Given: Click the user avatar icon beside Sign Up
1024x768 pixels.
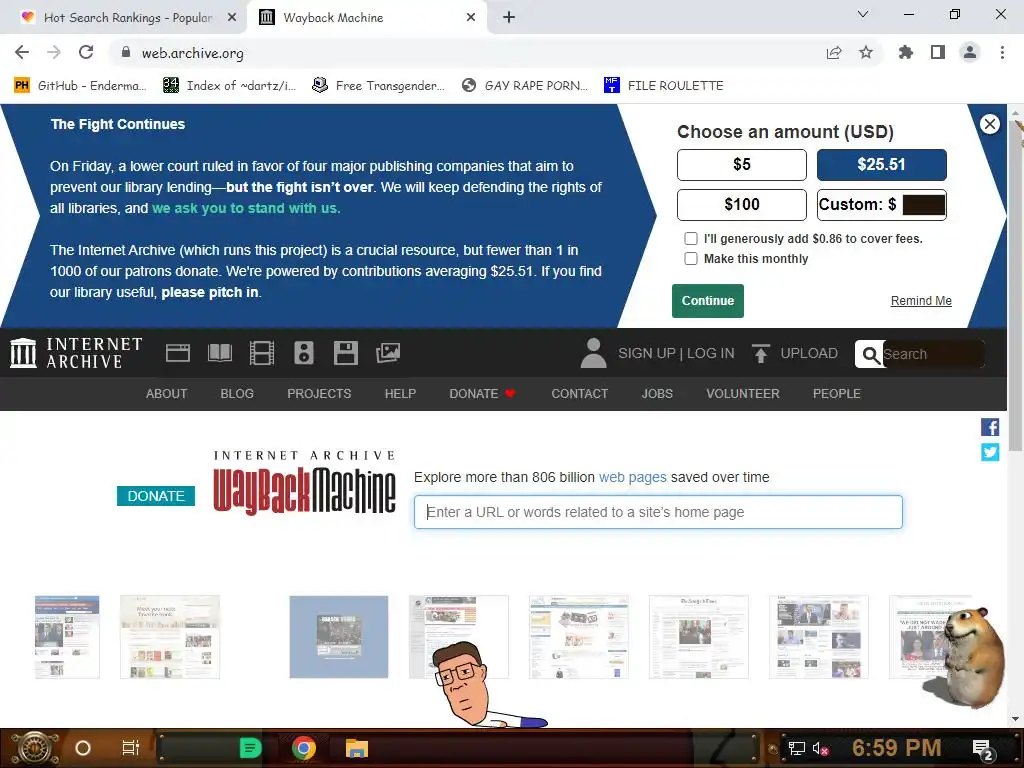Looking at the screenshot, I should pyautogui.click(x=594, y=353).
